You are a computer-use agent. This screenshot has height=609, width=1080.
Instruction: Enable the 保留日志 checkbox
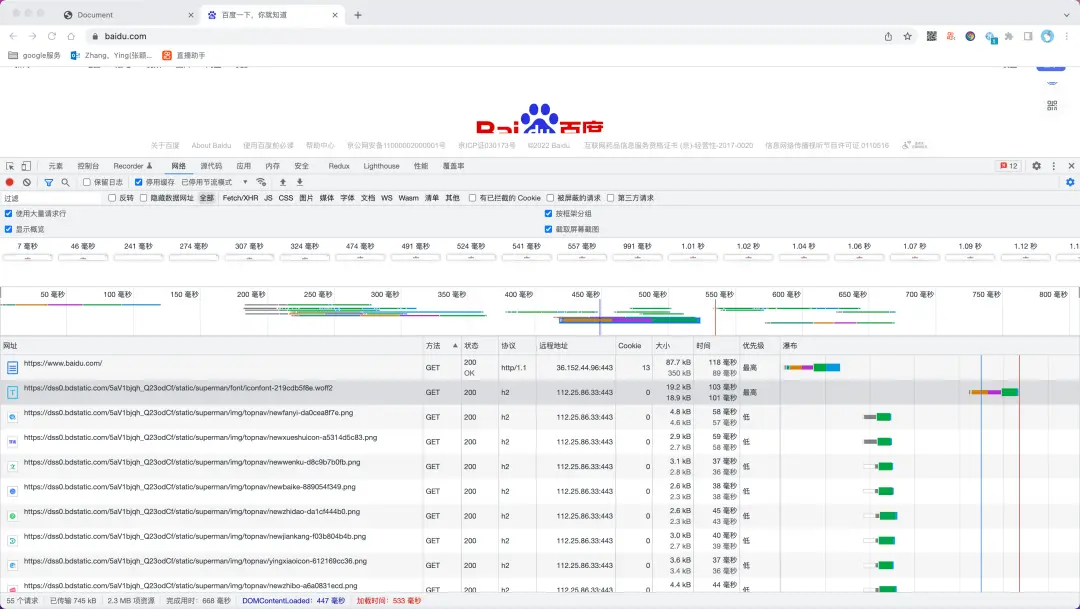pyautogui.click(x=87, y=183)
